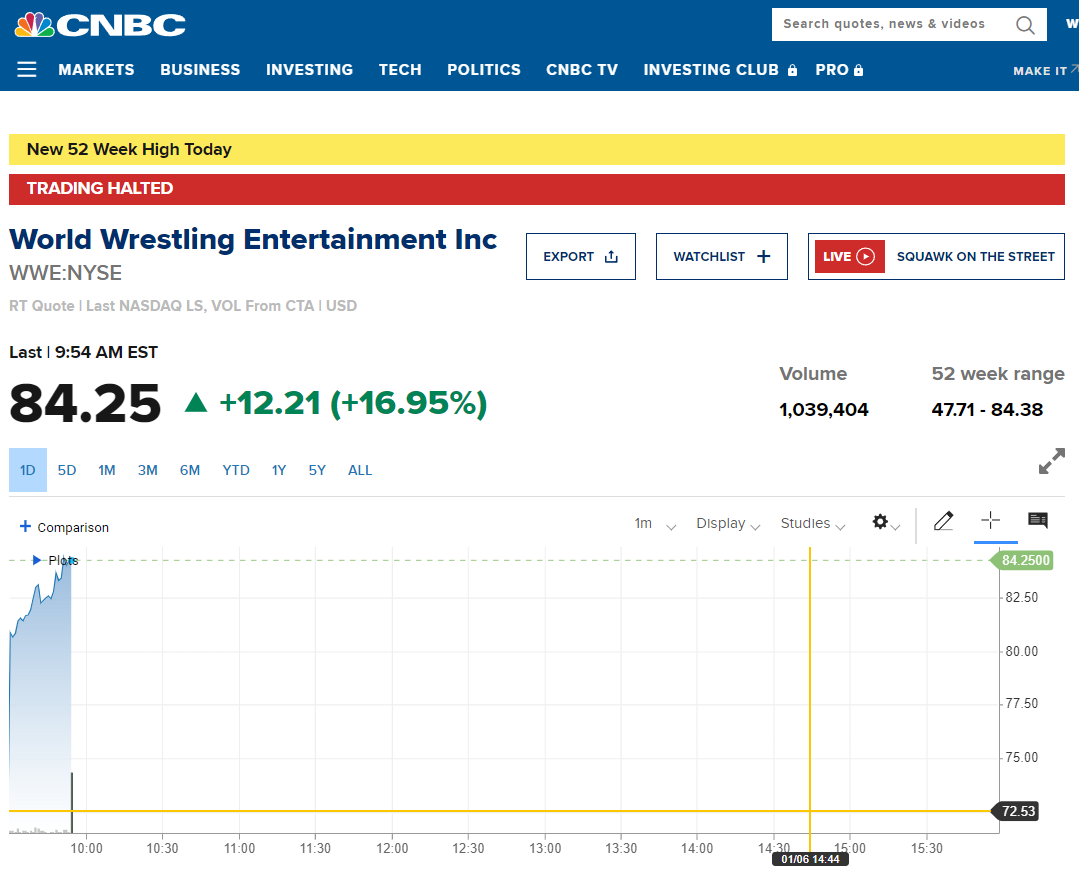Click the 52 week range value 47.71 - 84.38

tap(987, 410)
